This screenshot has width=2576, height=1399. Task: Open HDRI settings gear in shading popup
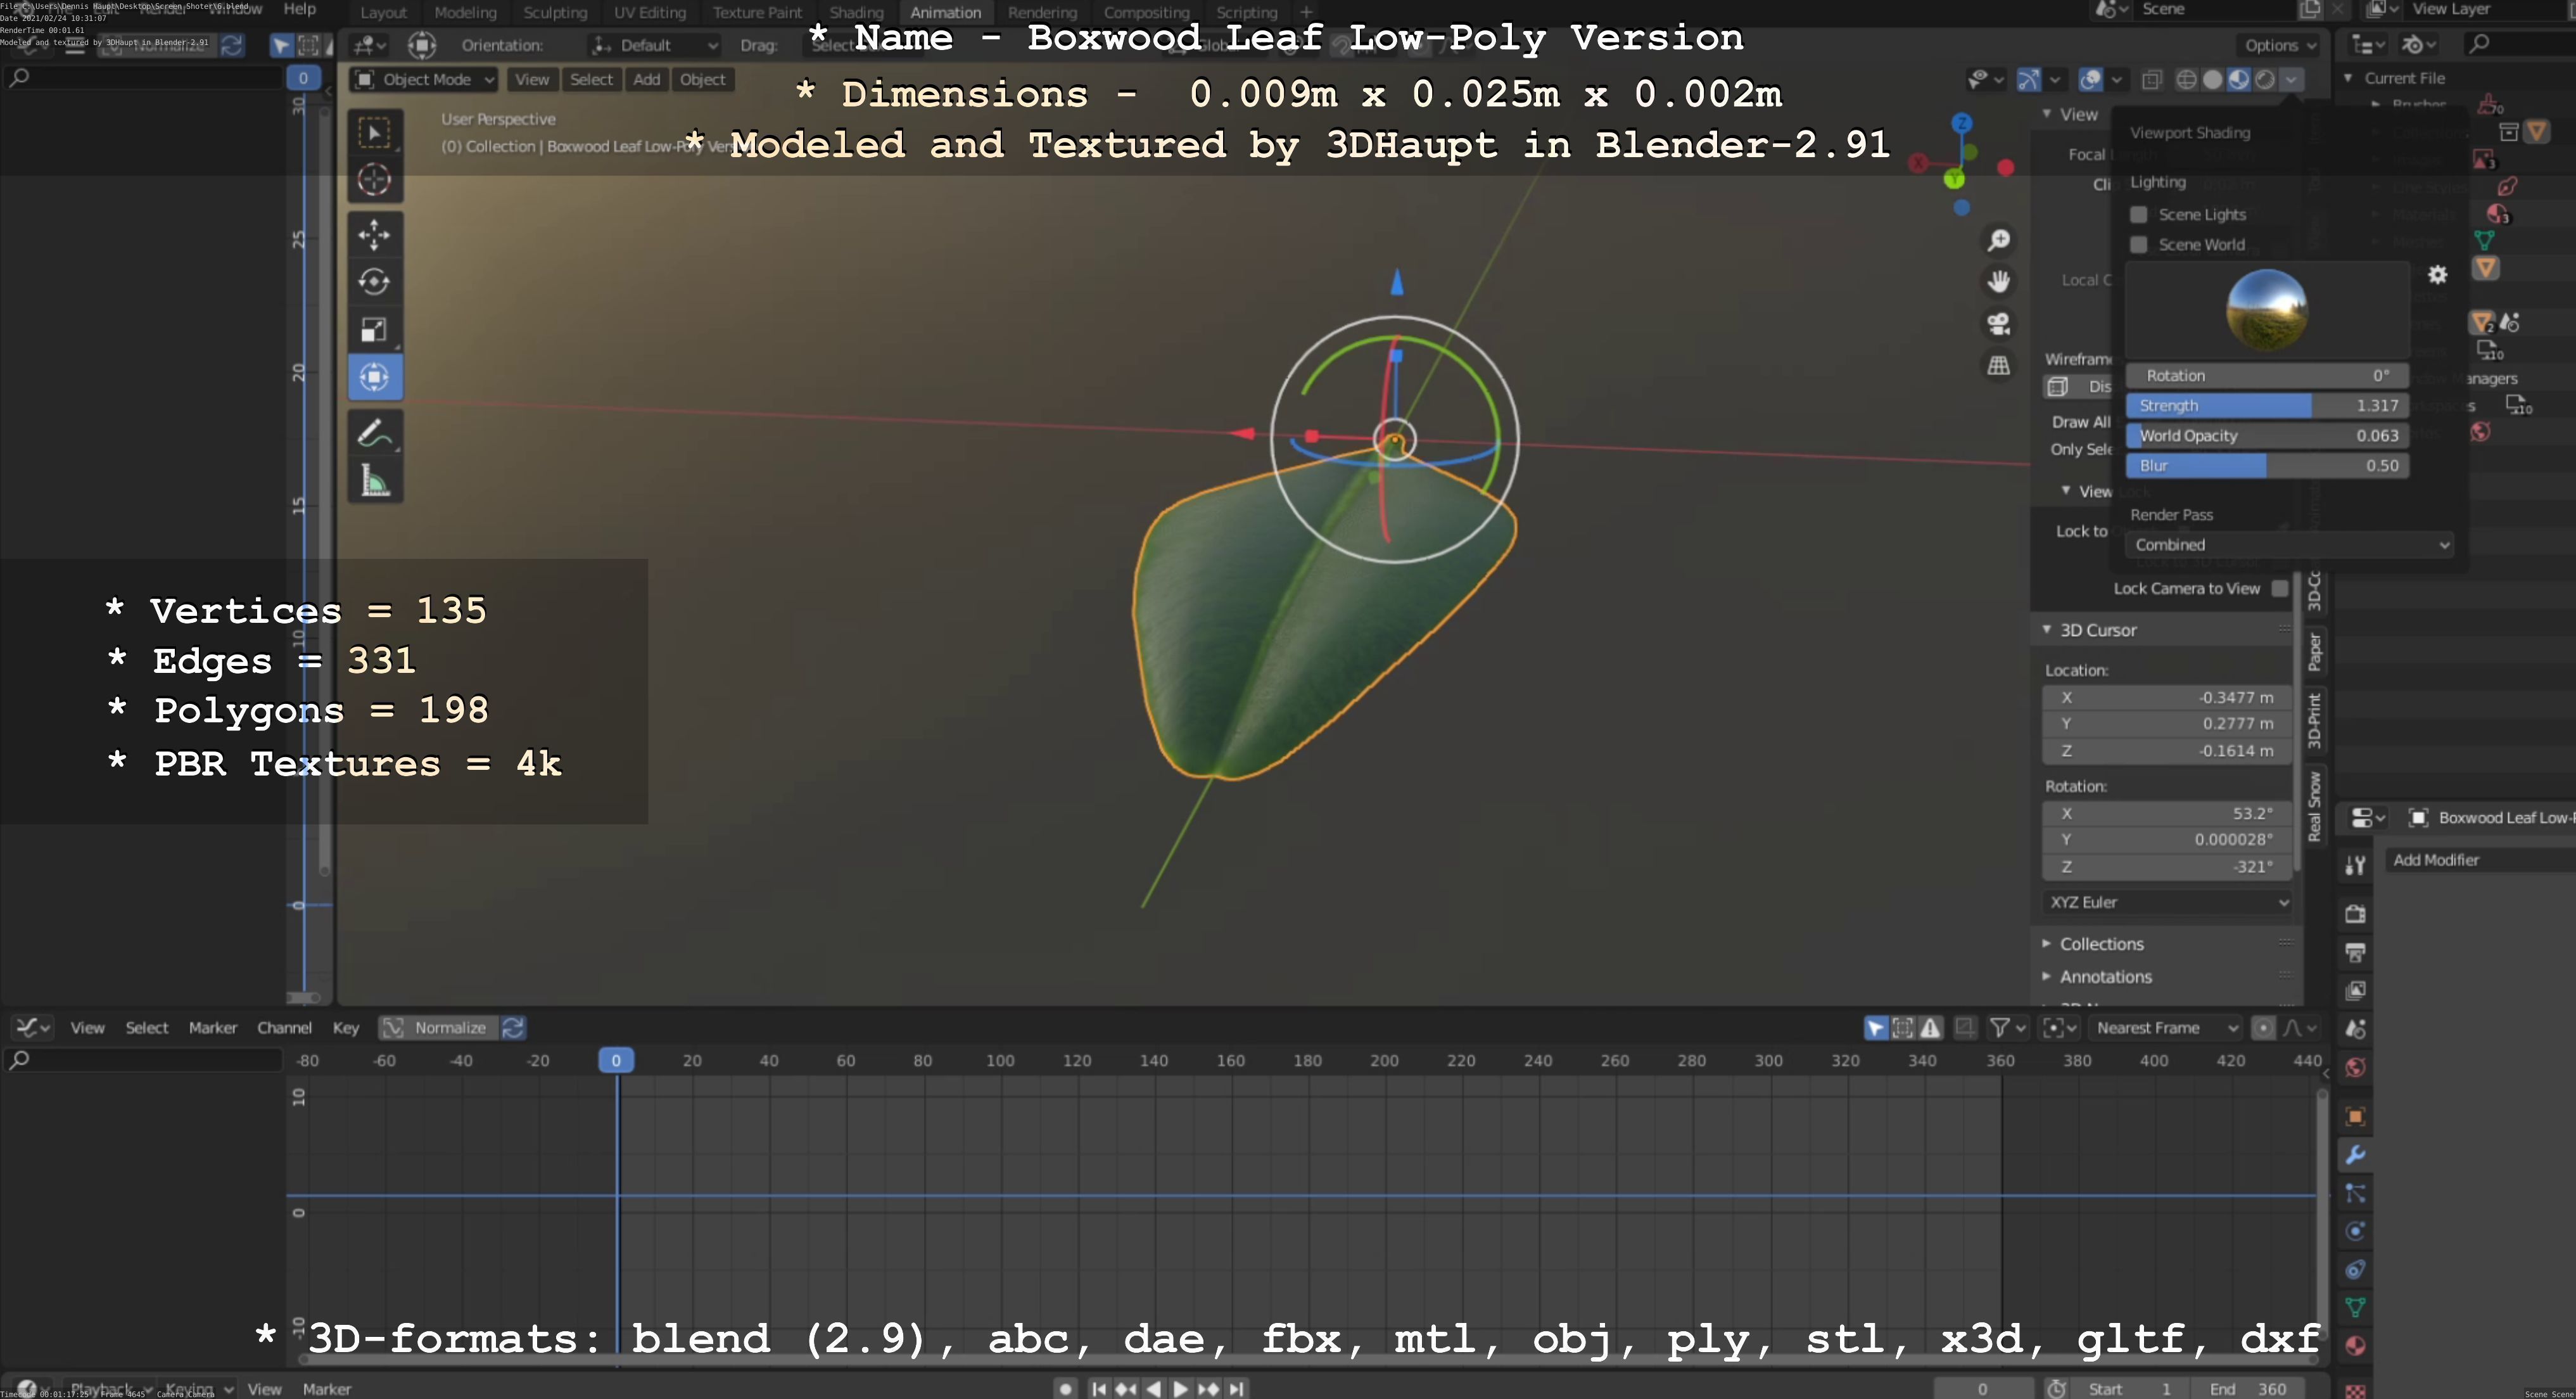[x=2438, y=275]
